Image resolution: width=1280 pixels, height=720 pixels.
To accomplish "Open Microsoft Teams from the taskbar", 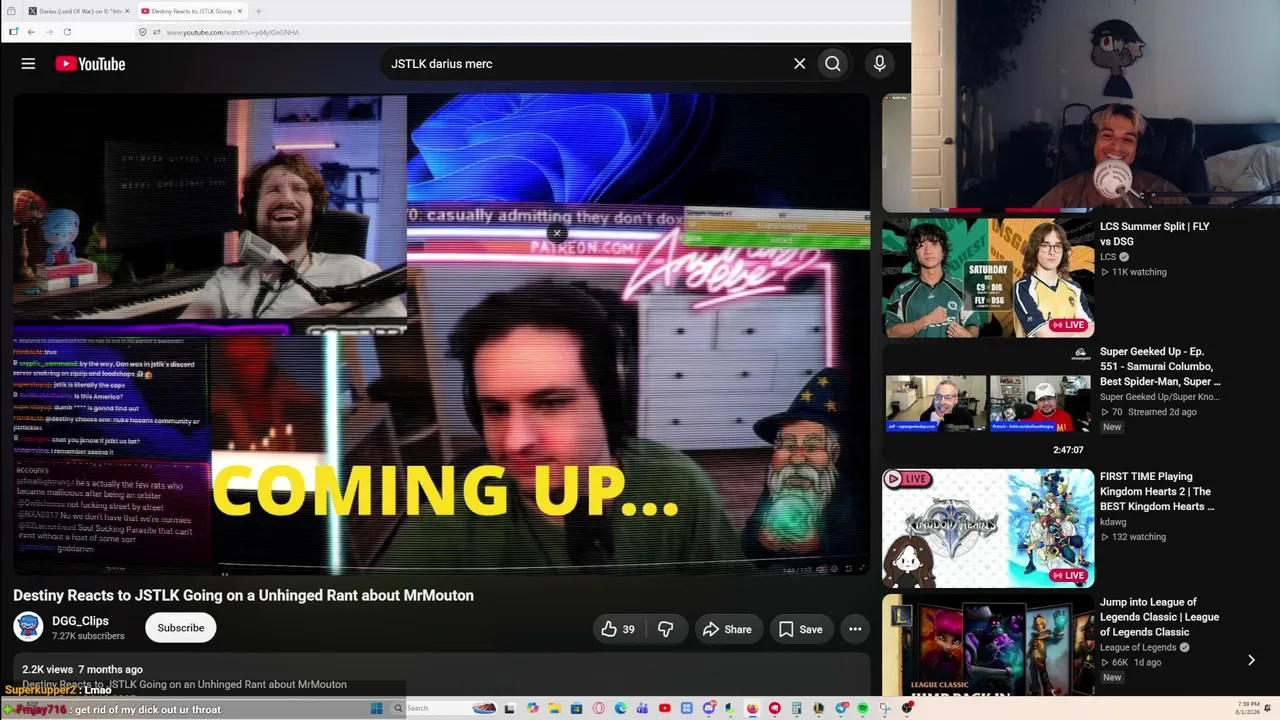I will point(642,708).
